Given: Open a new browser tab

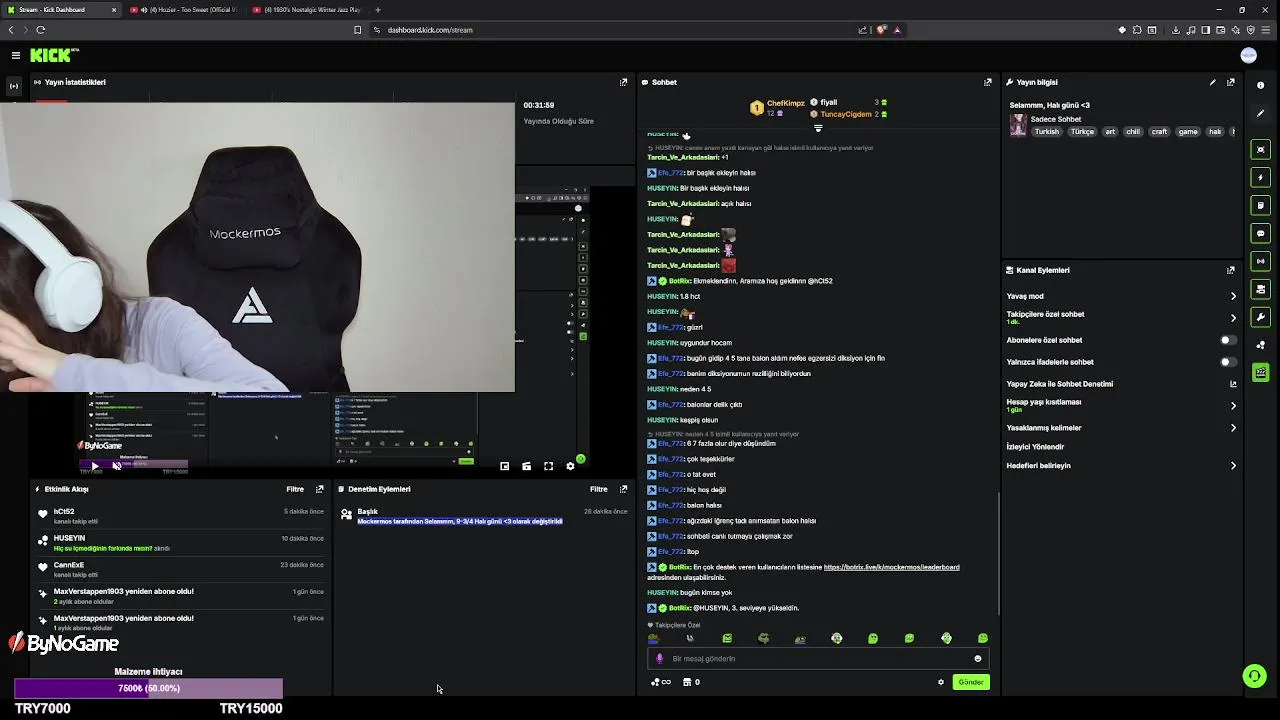Looking at the screenshot, I should coord(378,10).
